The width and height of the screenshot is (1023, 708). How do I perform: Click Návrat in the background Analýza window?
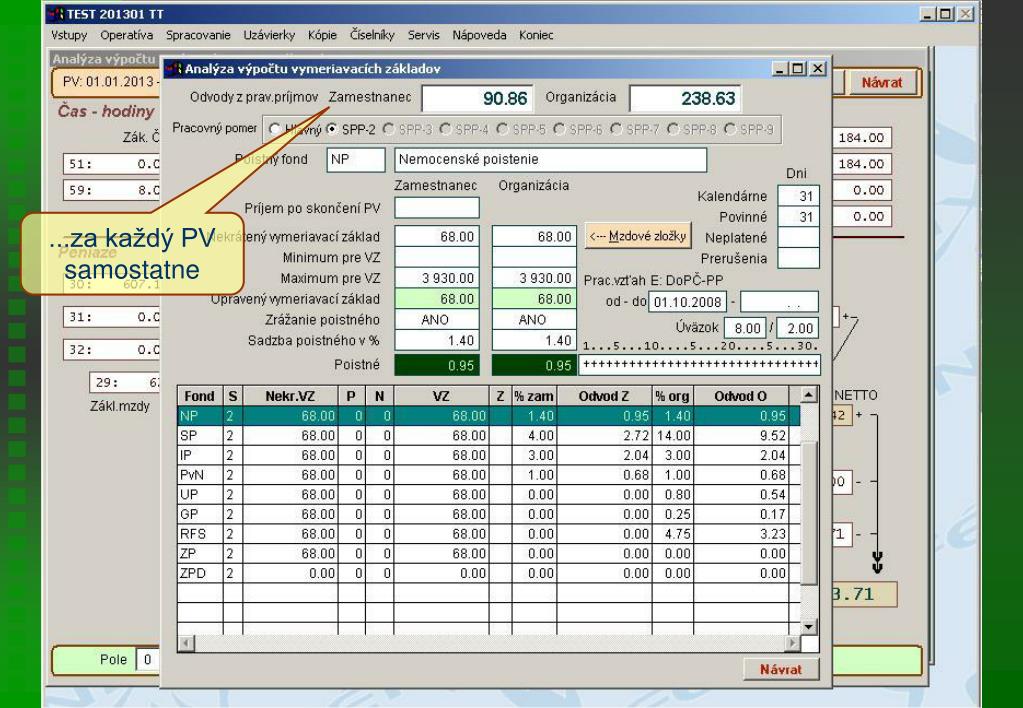pos(881,83)
